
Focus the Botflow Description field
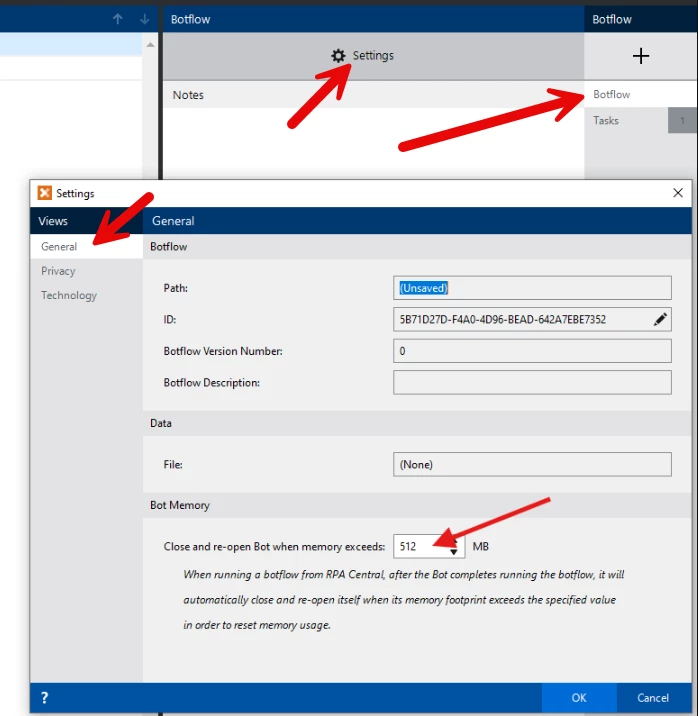tap(532, 382)
